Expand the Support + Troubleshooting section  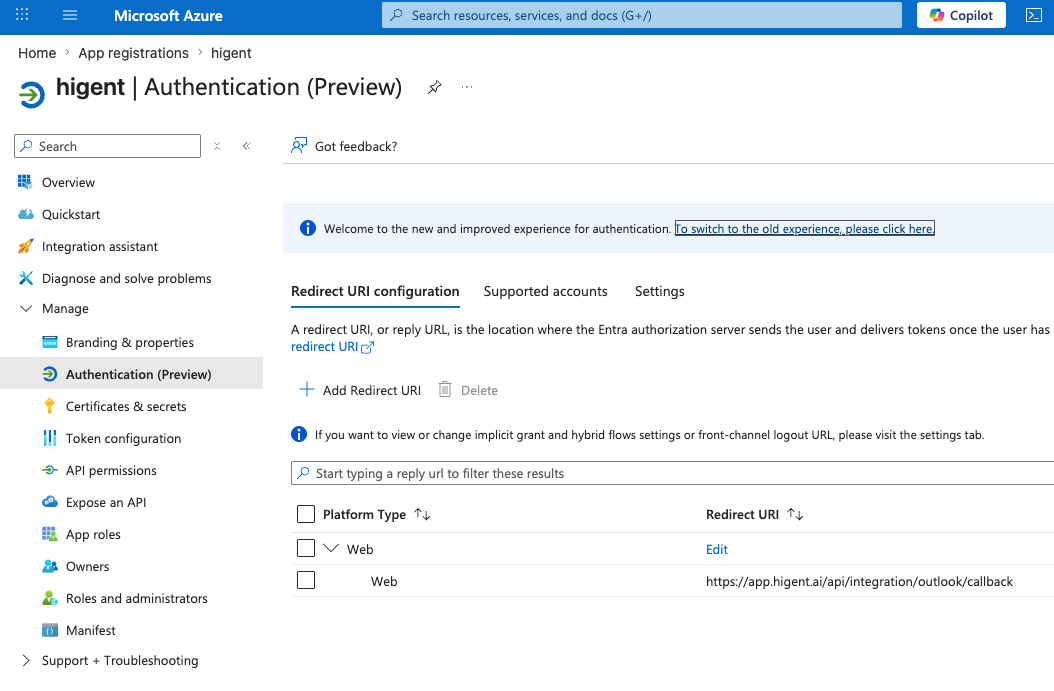(x=26, y=660)
